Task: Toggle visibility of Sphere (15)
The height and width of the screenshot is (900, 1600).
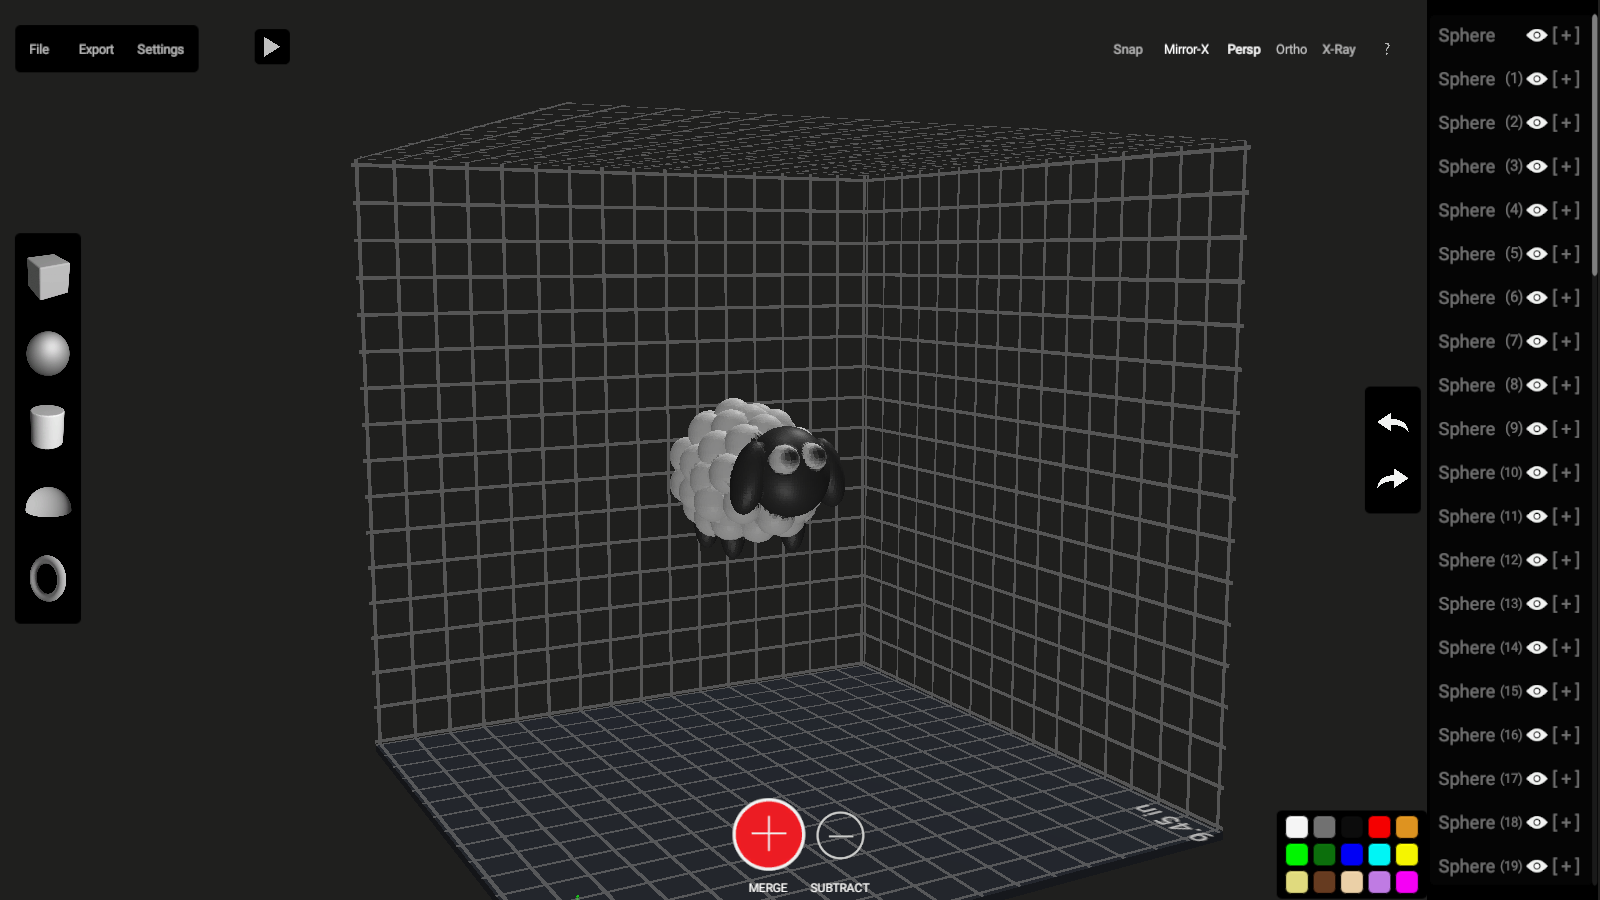Action: coord(1537,691)
